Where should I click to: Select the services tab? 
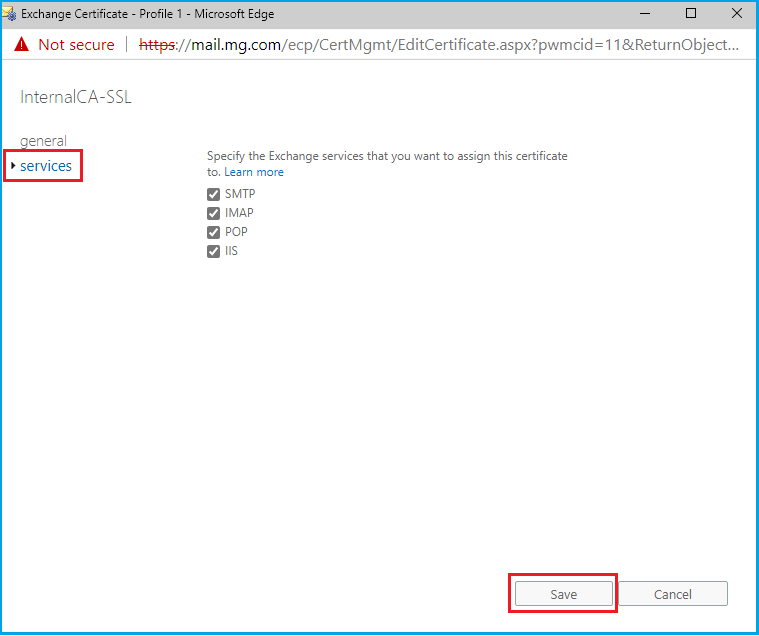46,166
